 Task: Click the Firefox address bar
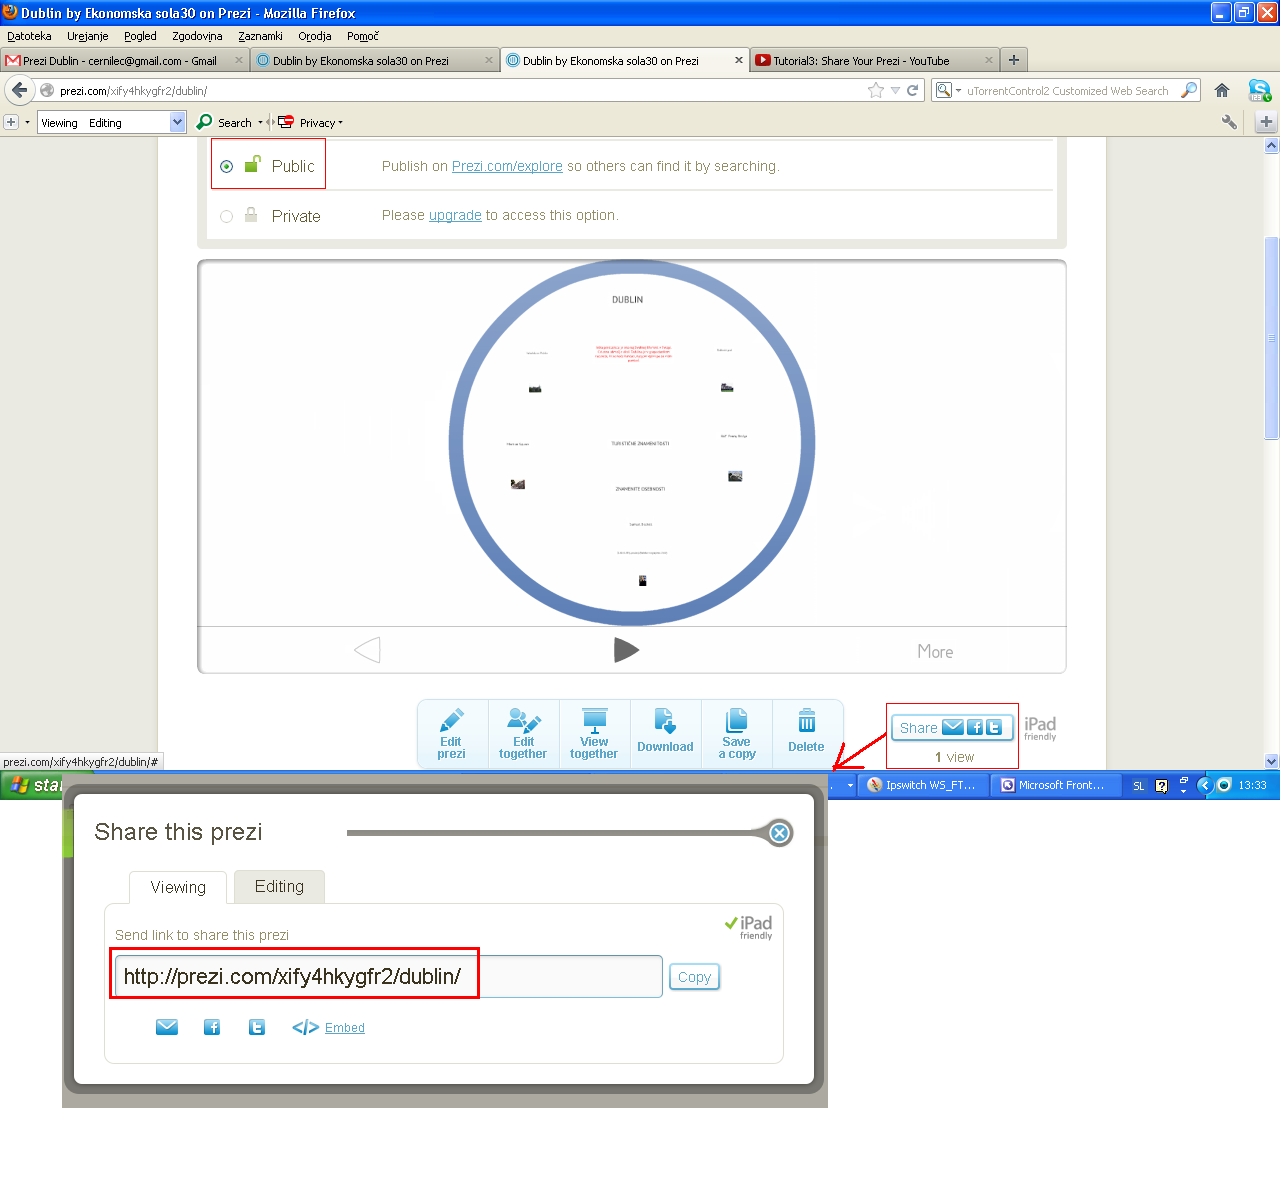click(460, 90)
